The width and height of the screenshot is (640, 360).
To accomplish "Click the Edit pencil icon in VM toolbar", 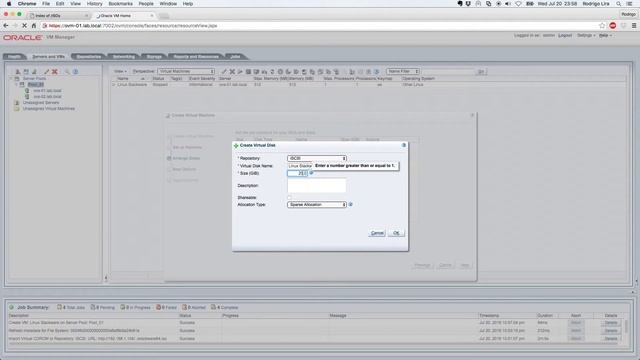I will [x=224, y=71].
